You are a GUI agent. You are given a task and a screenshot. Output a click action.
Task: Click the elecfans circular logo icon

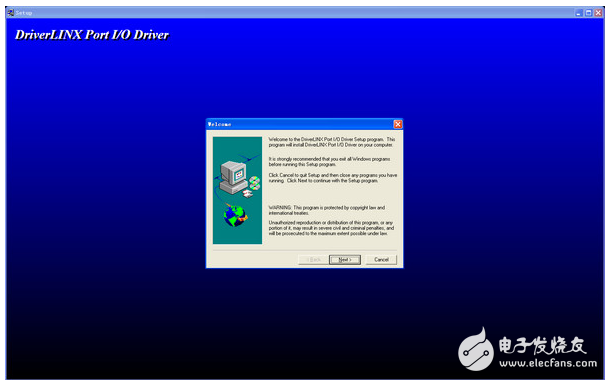[476, 349]
